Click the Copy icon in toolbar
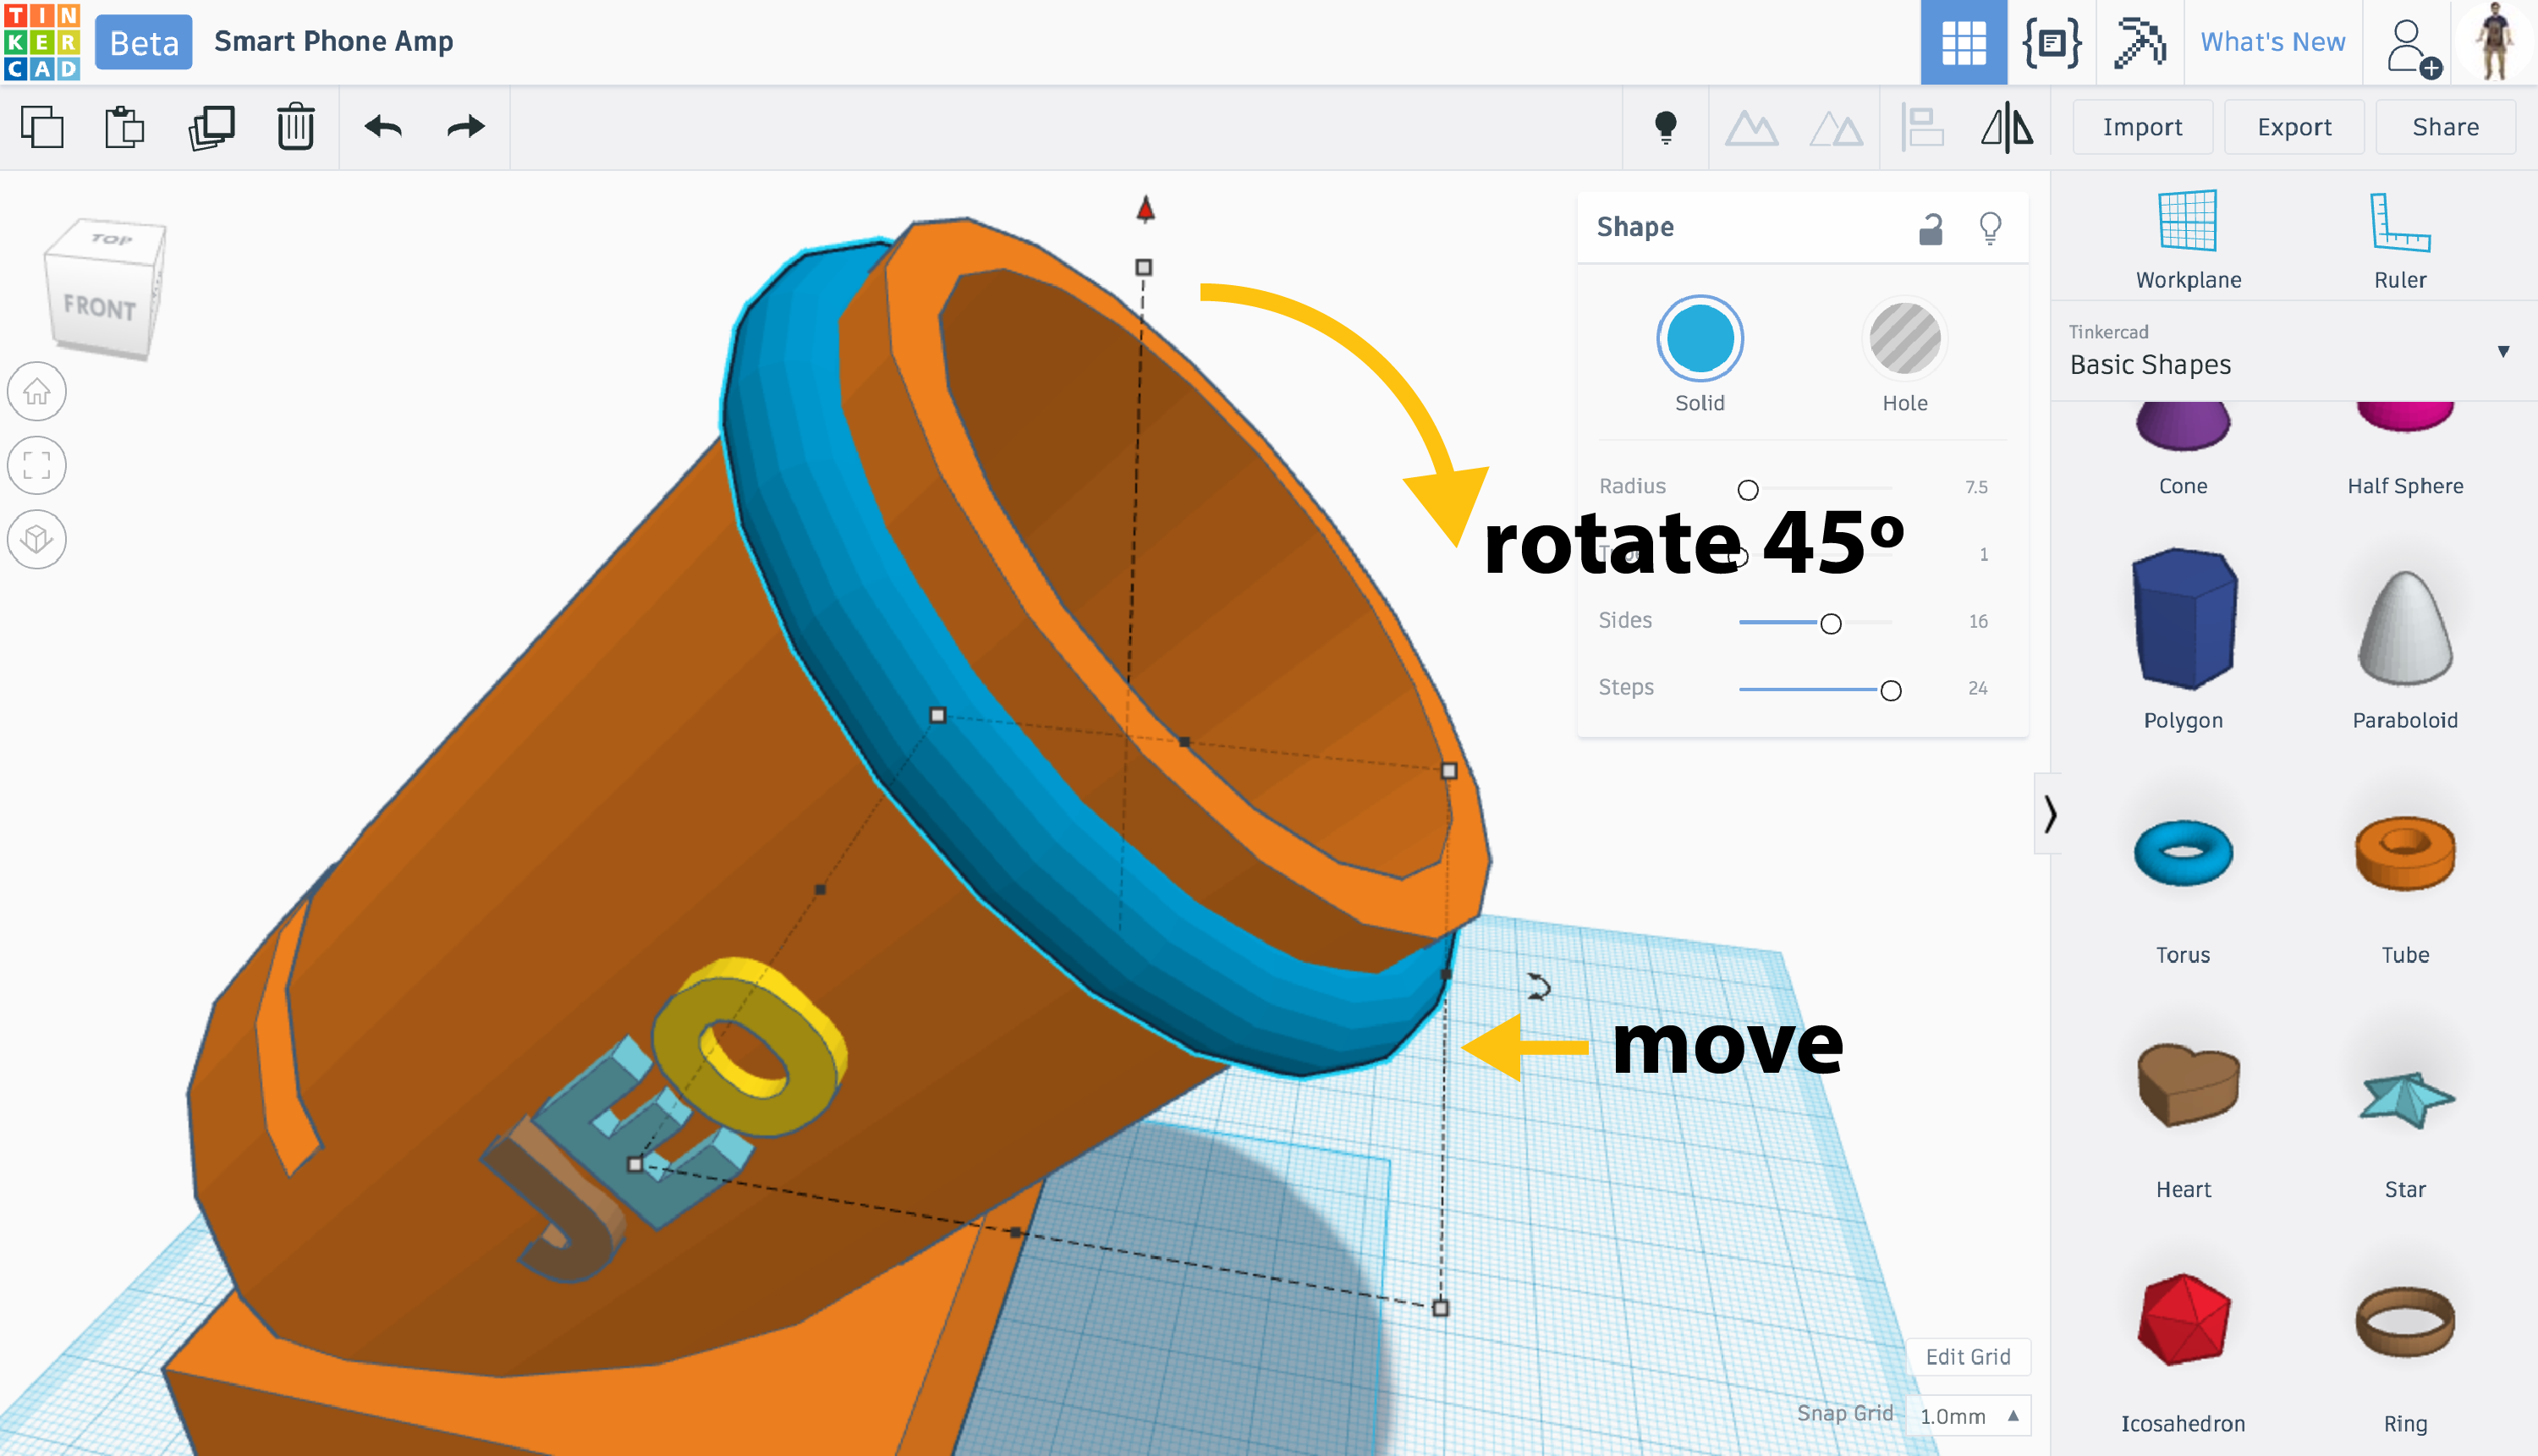The height and width of the screenshot is (1456, 2538). 42,127
